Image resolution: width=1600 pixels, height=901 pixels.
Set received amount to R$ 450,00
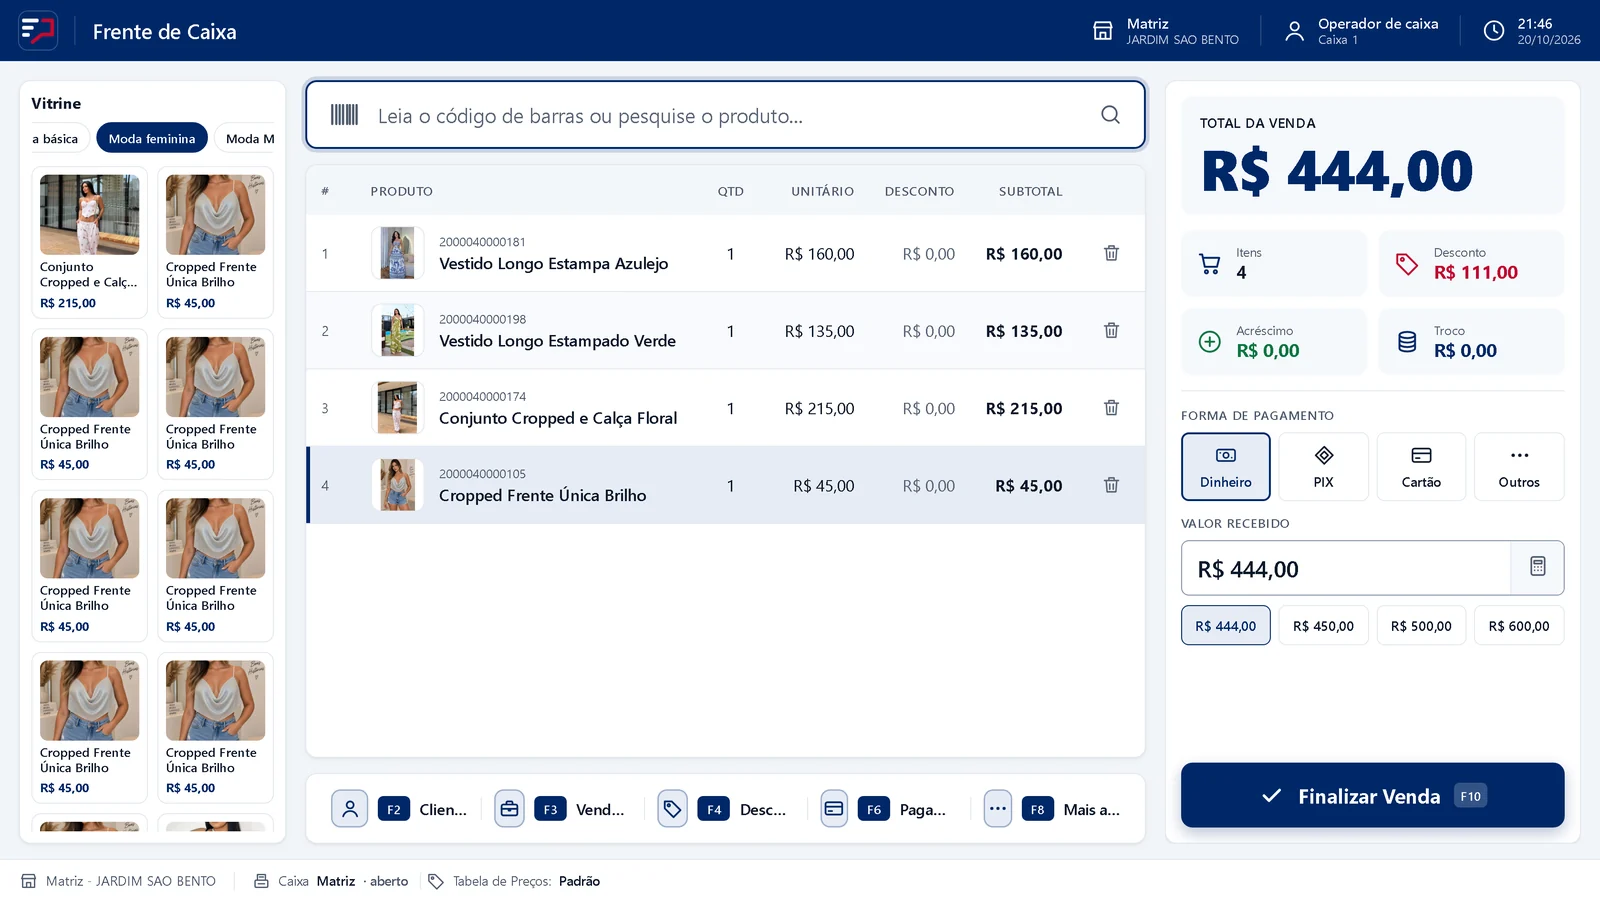(x=1323, y=626)
